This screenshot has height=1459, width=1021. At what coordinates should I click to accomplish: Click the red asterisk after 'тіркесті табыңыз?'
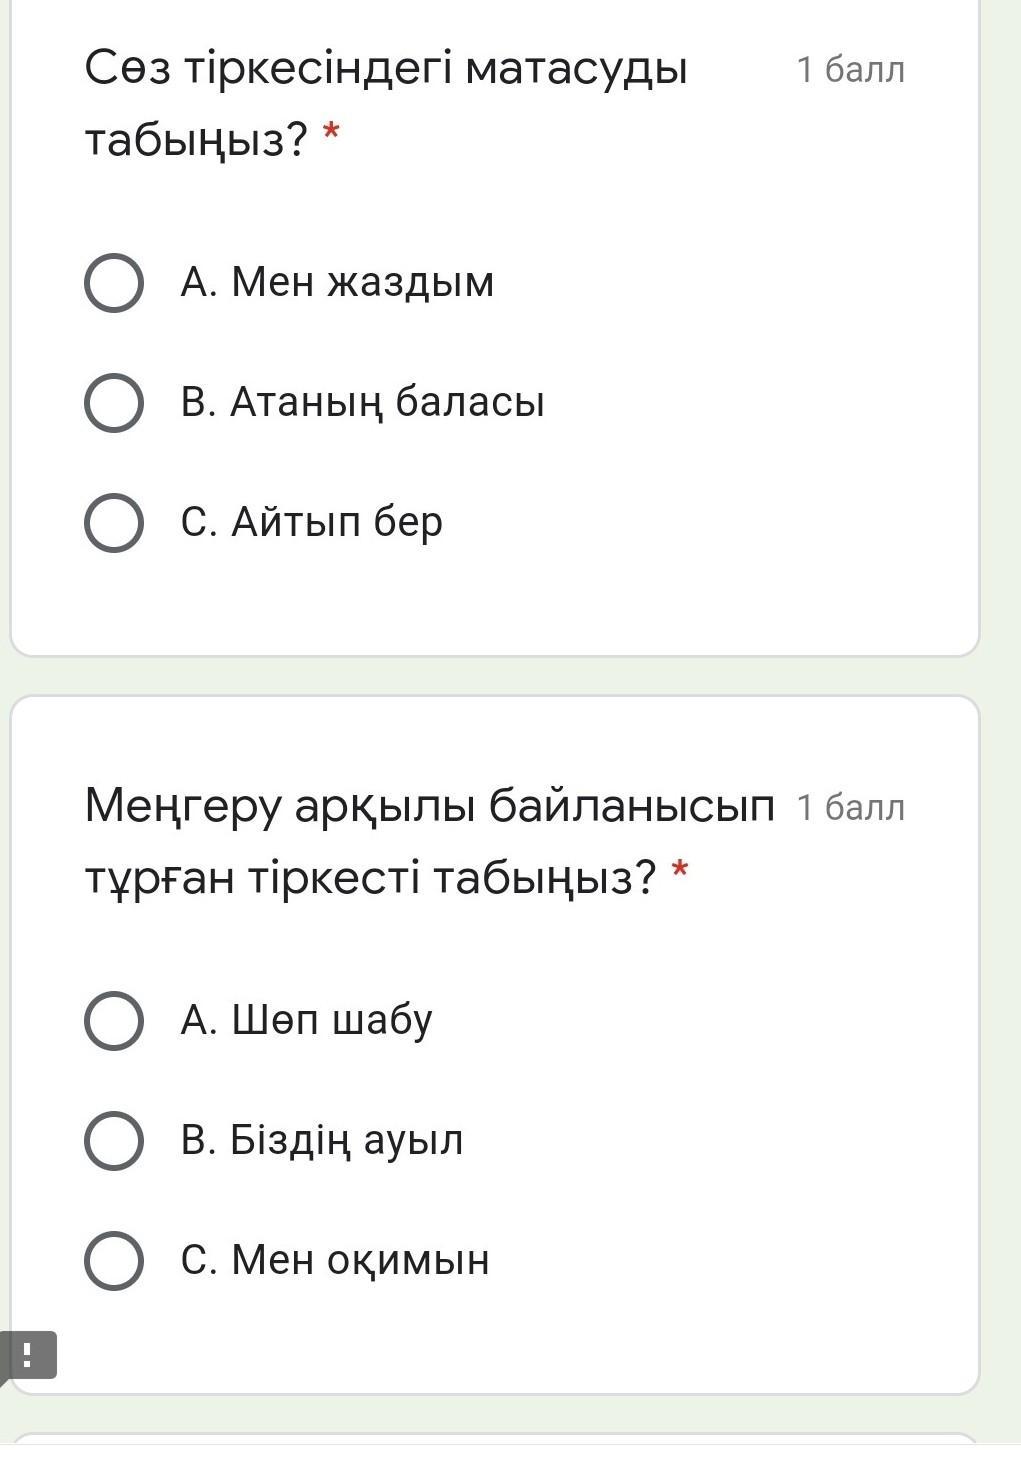point(680,870)
